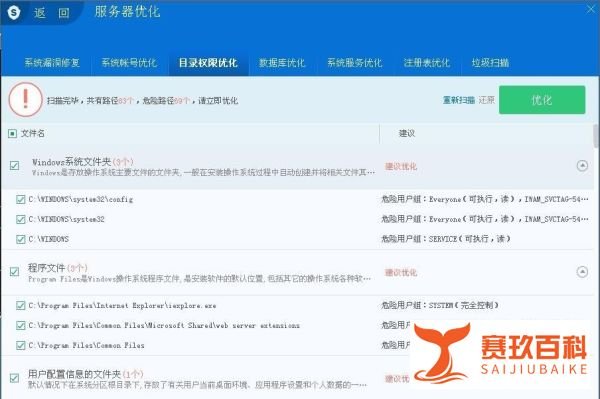This screenshot has height=399, width=600.
Task: Toggle the select-all 文件名 checkbox
Action: 12,134
